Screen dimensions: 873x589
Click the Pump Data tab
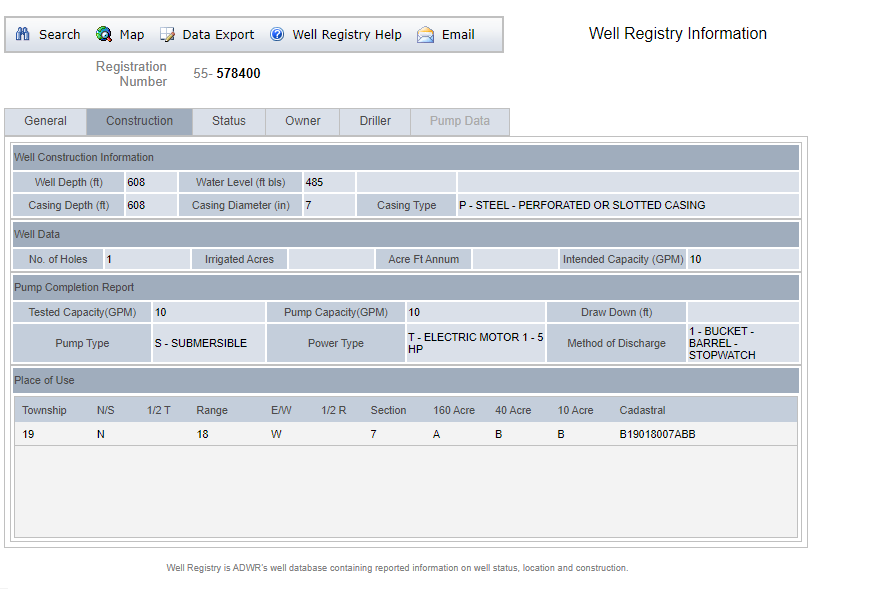(460, 121)
